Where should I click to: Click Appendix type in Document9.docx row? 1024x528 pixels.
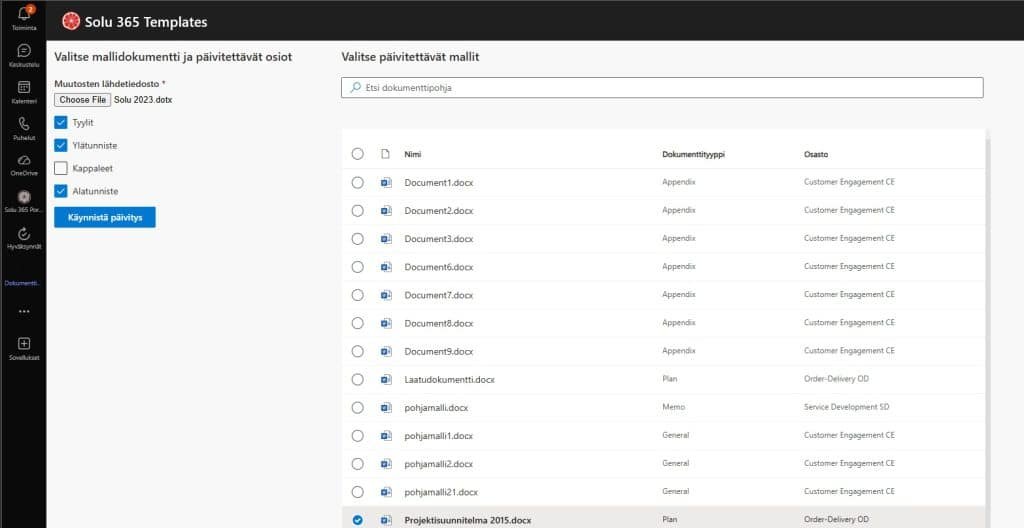(x=679, y=351)
